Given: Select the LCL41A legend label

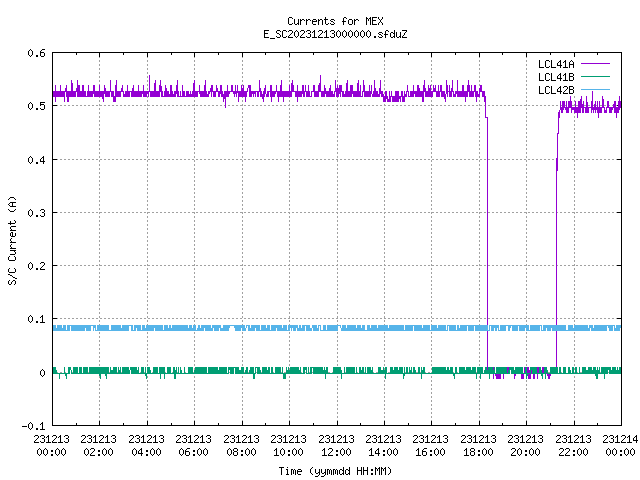Looking at the screenshot, I should (556, 64).
